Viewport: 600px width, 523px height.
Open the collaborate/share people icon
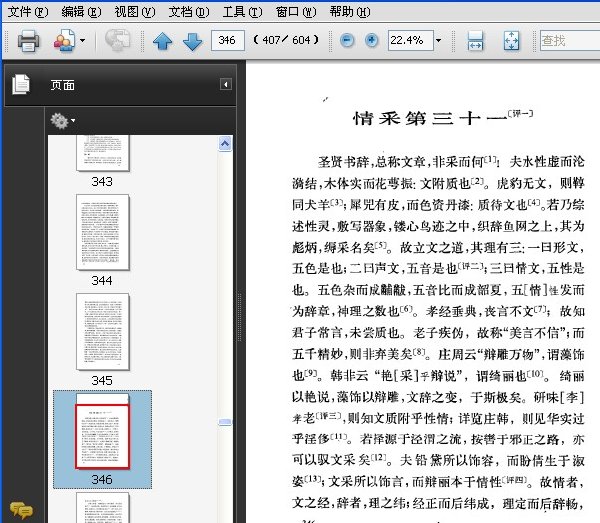pyautogui.click(x=64, y=40)
